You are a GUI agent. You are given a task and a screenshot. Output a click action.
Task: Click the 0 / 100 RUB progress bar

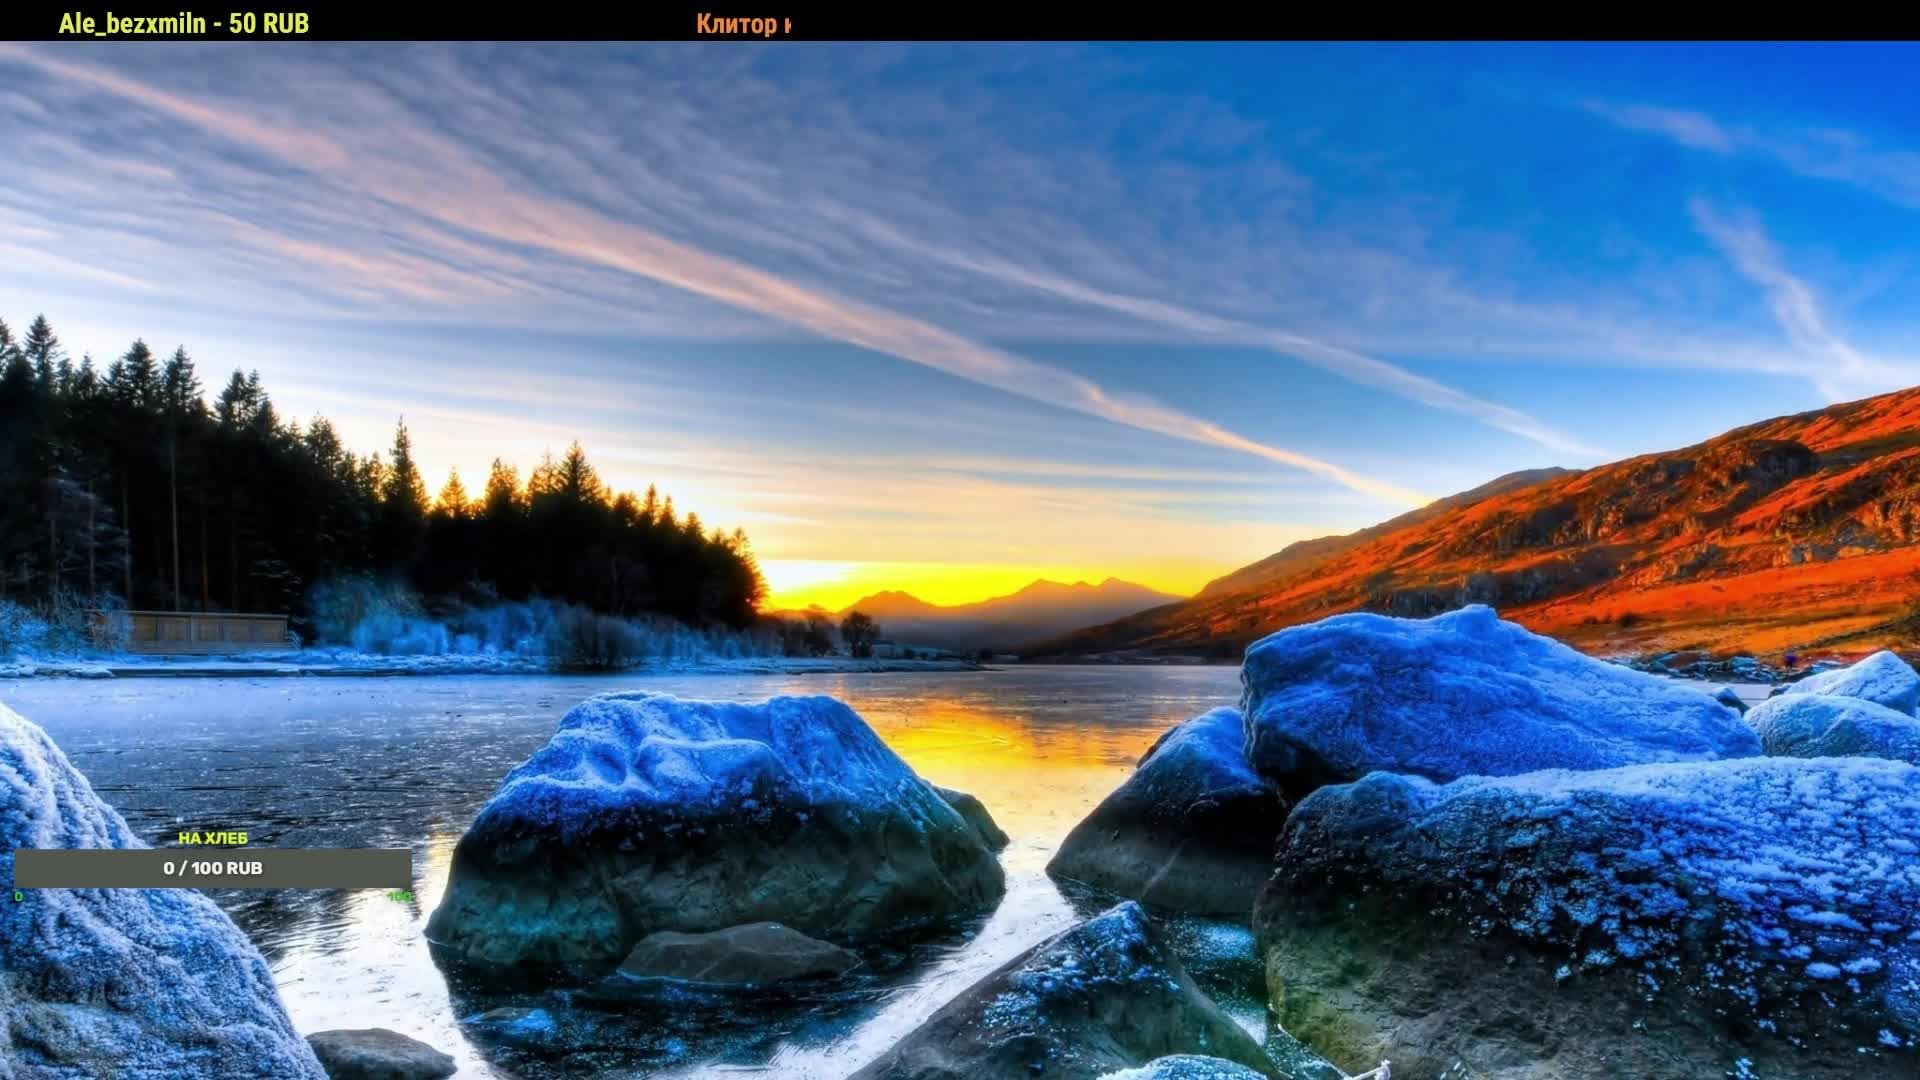click(x=213, y=868)
